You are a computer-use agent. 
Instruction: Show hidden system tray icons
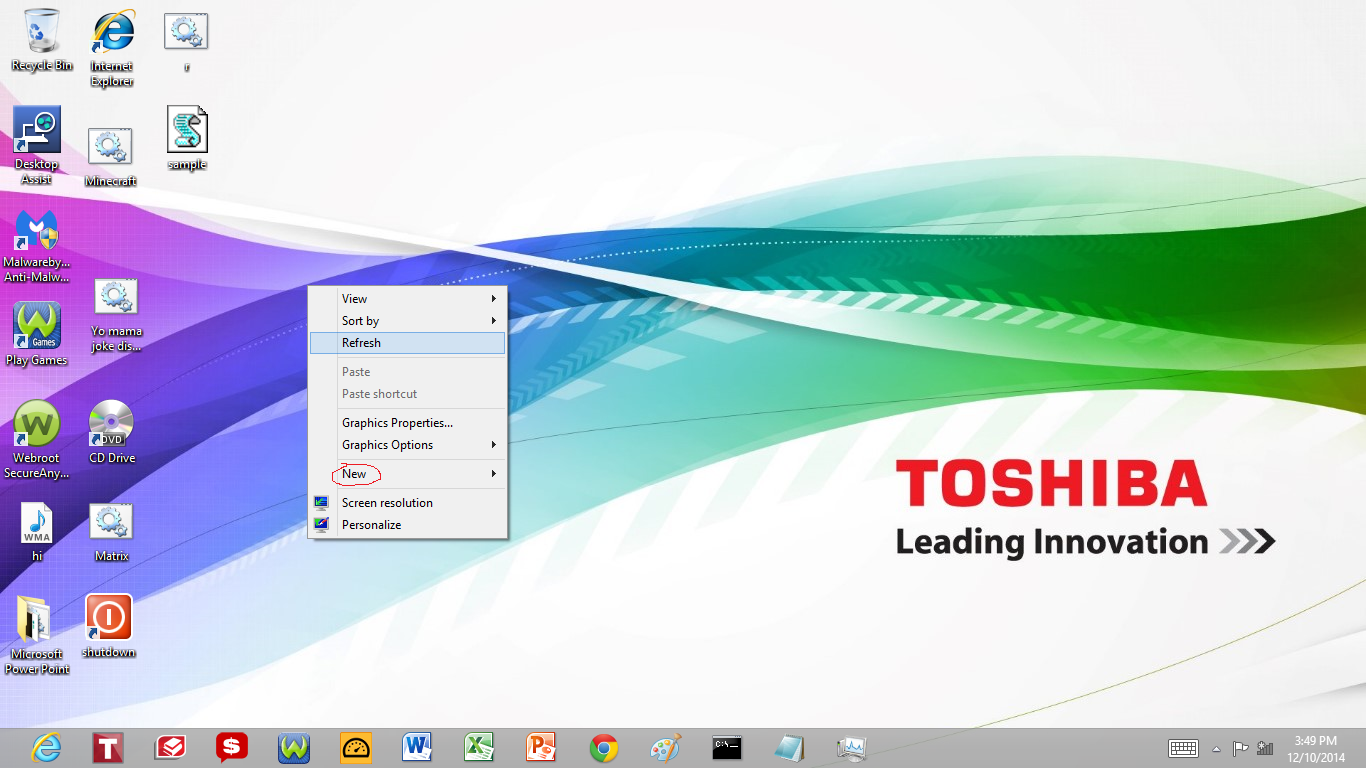(1217, 748)
